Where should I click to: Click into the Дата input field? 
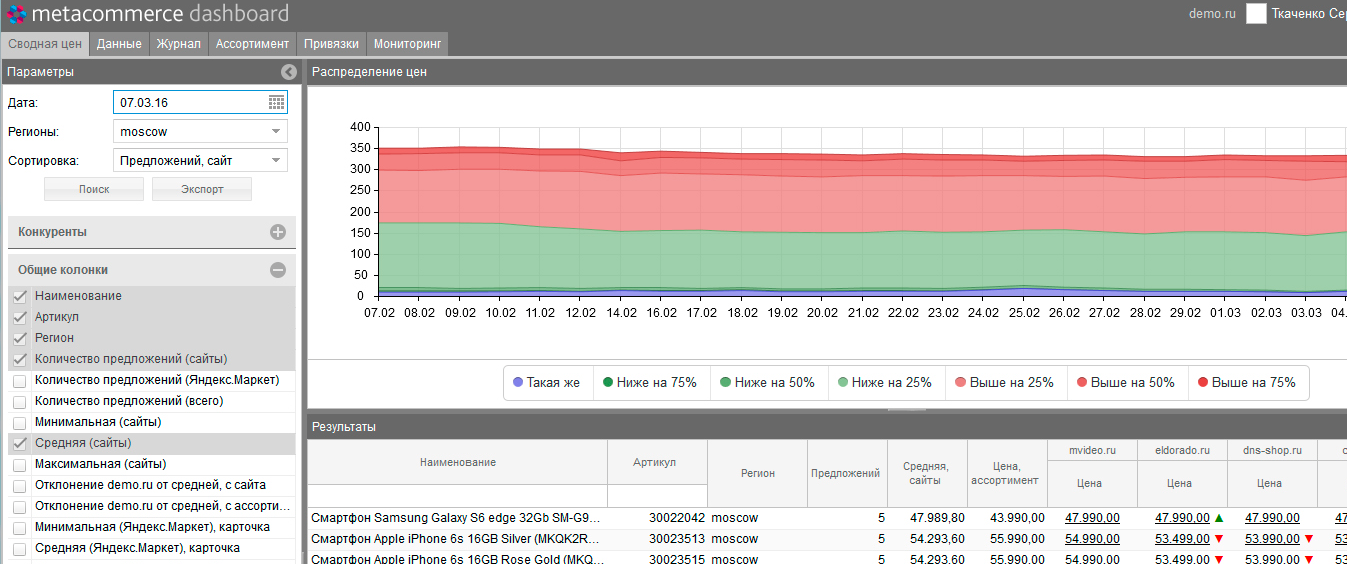tap(190, 102)
